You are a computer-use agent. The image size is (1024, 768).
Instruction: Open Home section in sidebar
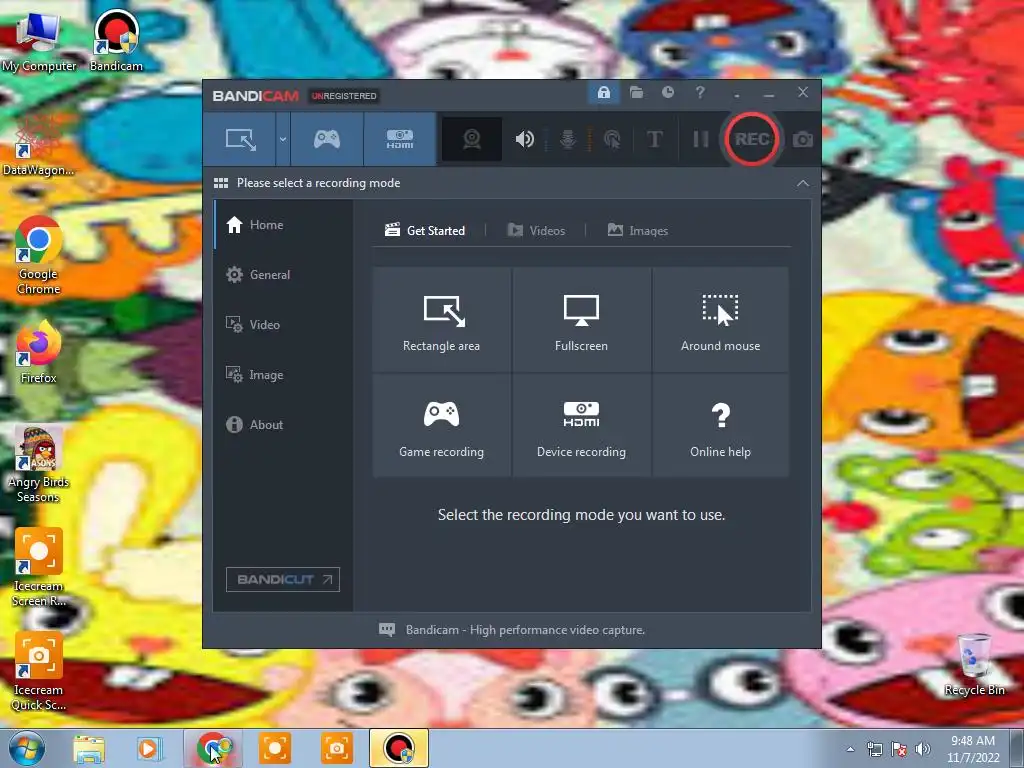(x=283, y=225)
